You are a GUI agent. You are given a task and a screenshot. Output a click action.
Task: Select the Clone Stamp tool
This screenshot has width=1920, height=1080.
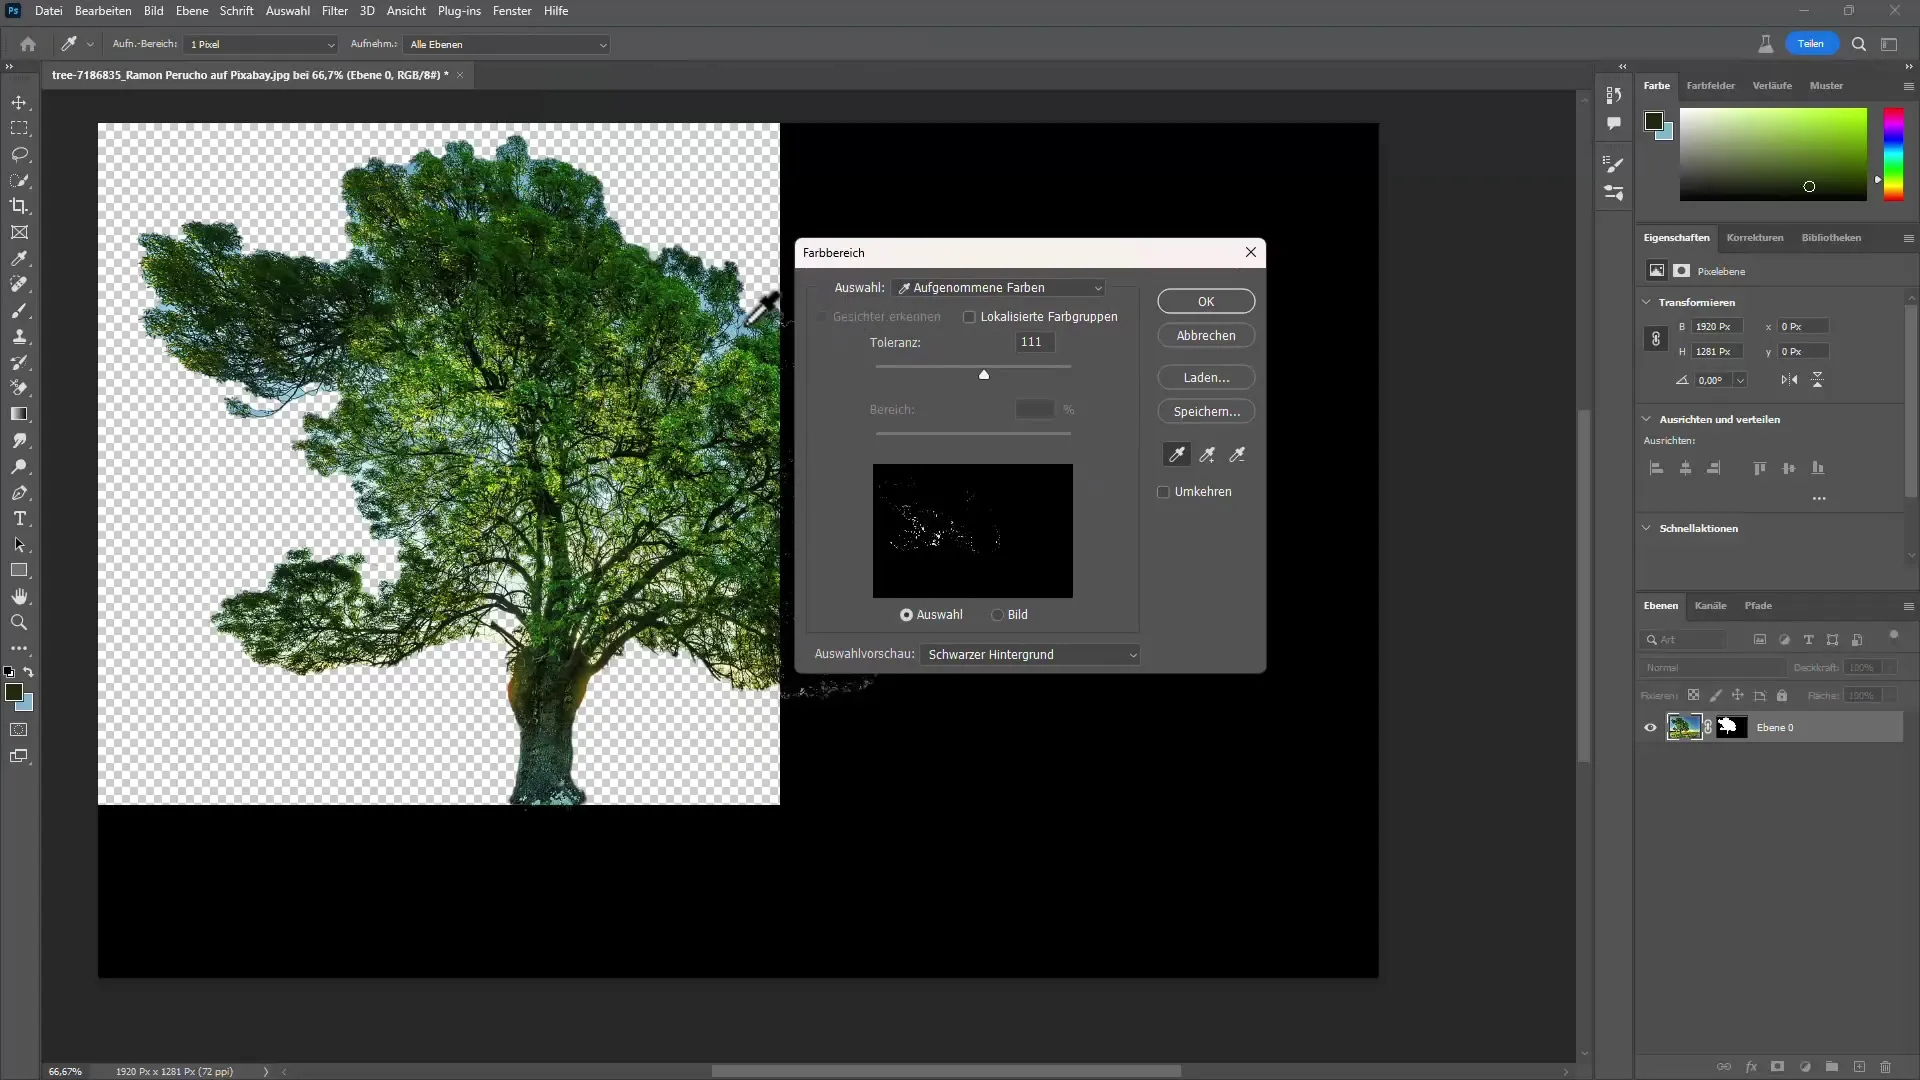pyautogui.click(x=19, y=337)
